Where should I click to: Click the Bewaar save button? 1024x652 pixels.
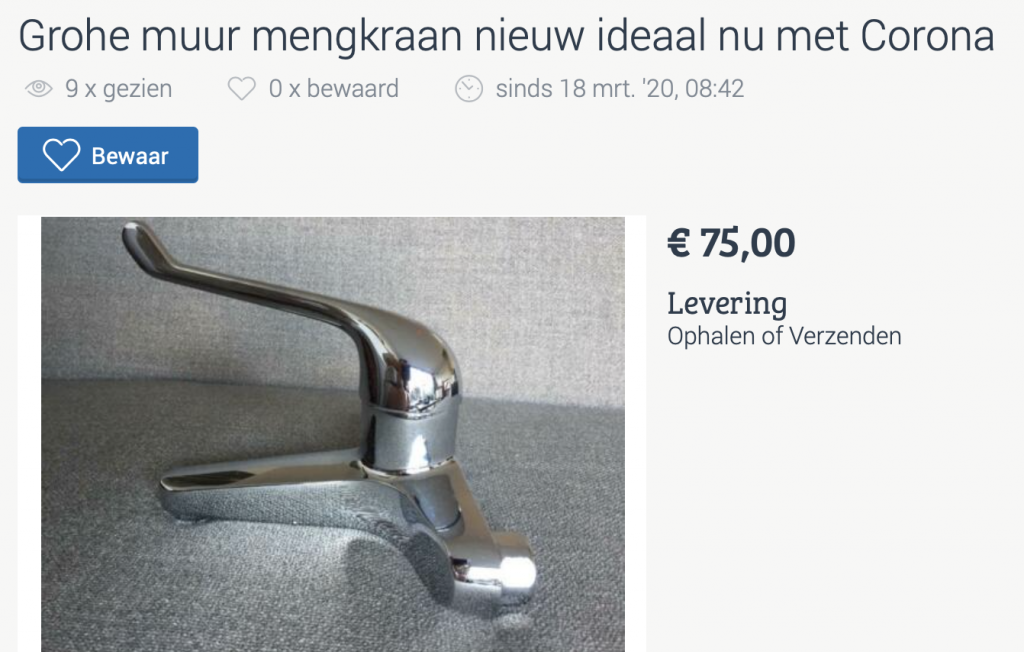click(x=108, y=155)
